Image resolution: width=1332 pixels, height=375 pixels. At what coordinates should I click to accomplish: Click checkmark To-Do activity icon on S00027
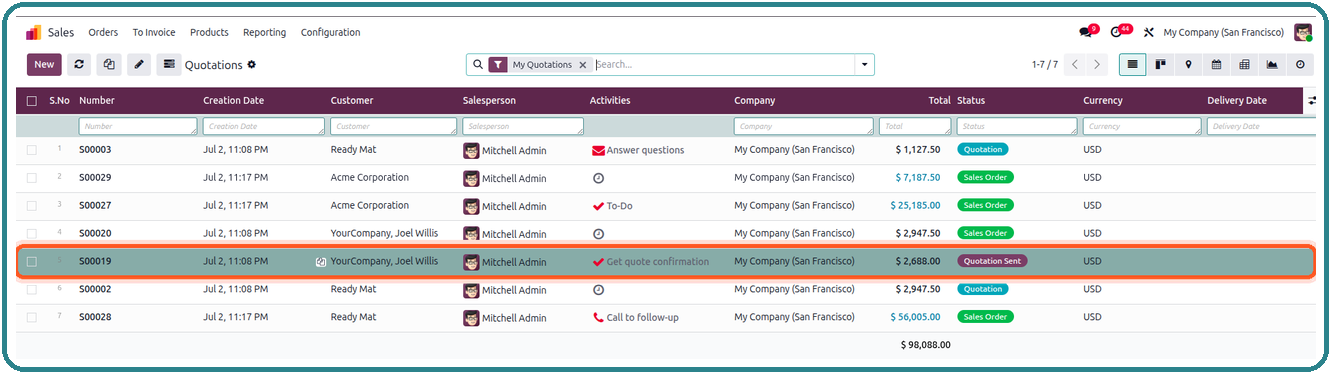point(598,206)
